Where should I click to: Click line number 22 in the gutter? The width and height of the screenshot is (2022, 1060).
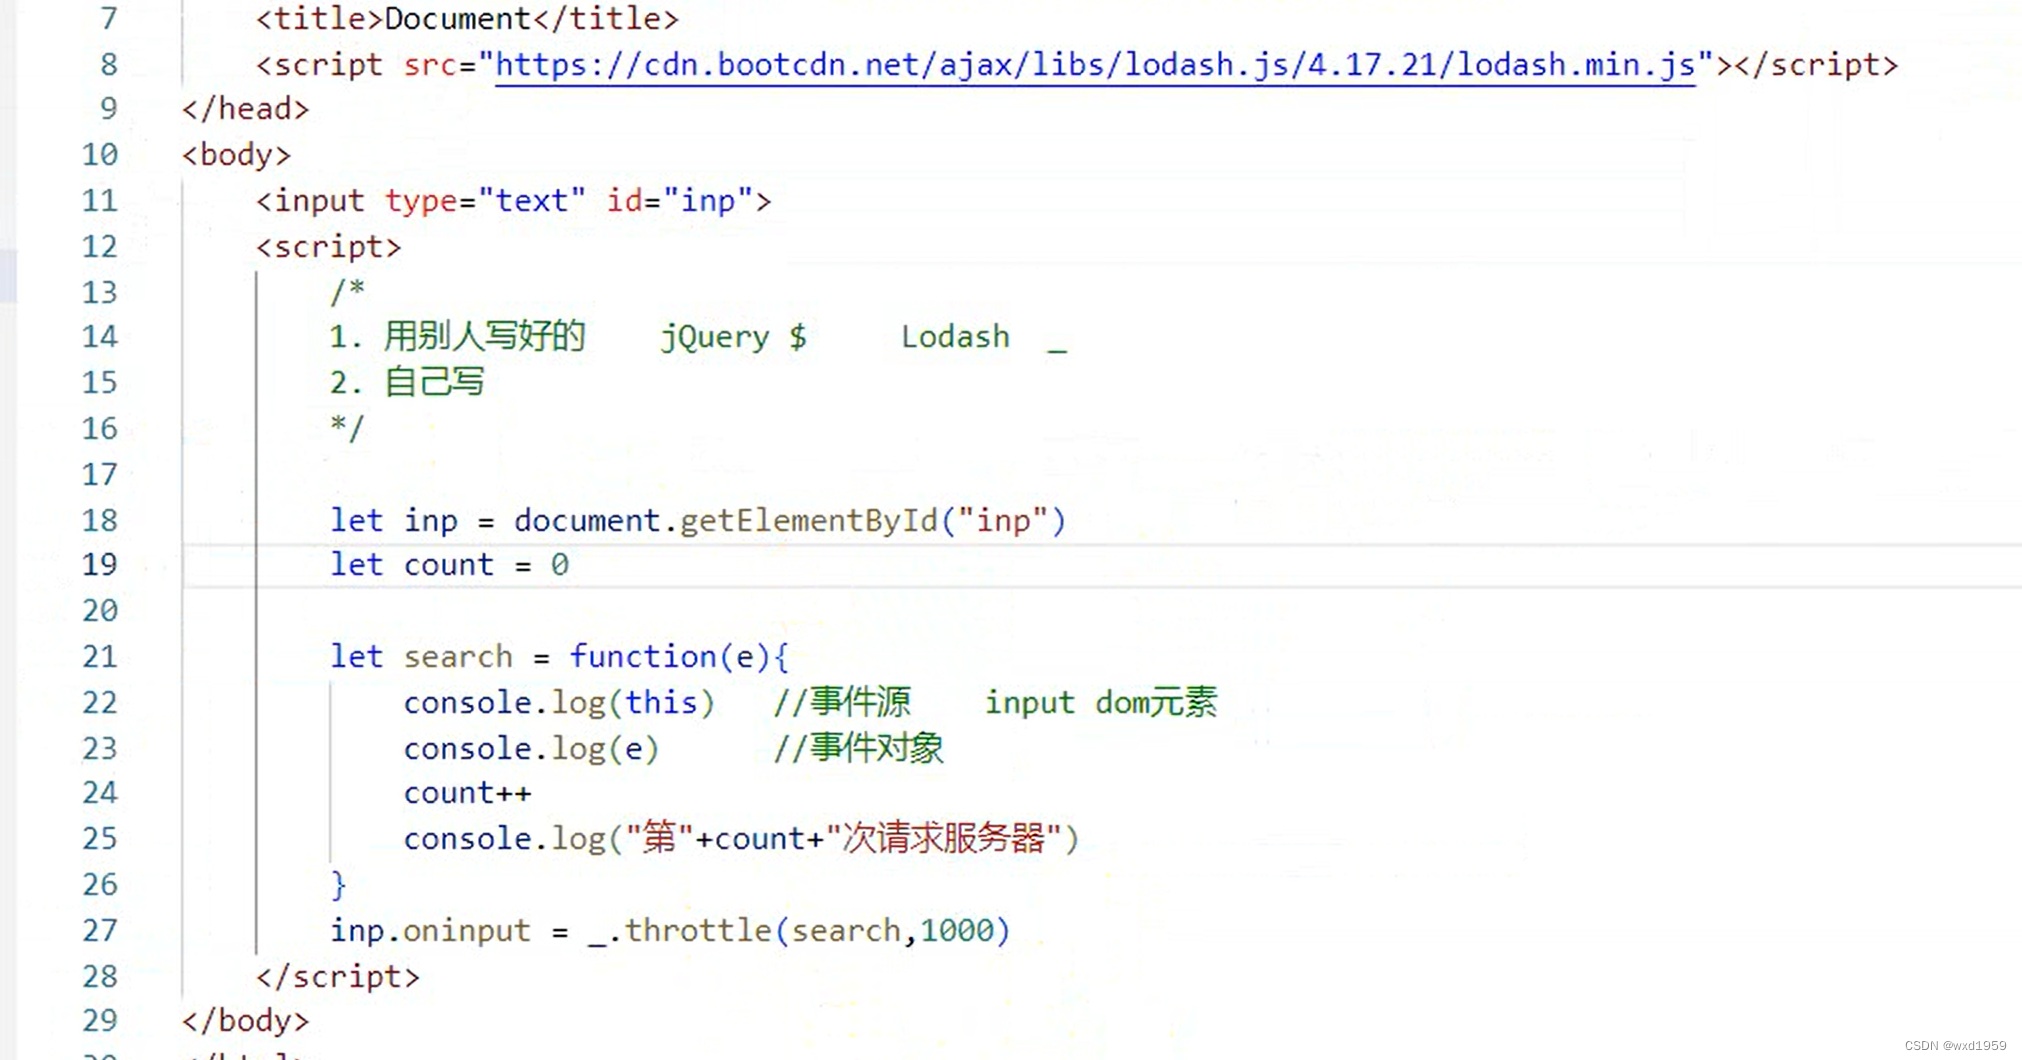(99, 703)
